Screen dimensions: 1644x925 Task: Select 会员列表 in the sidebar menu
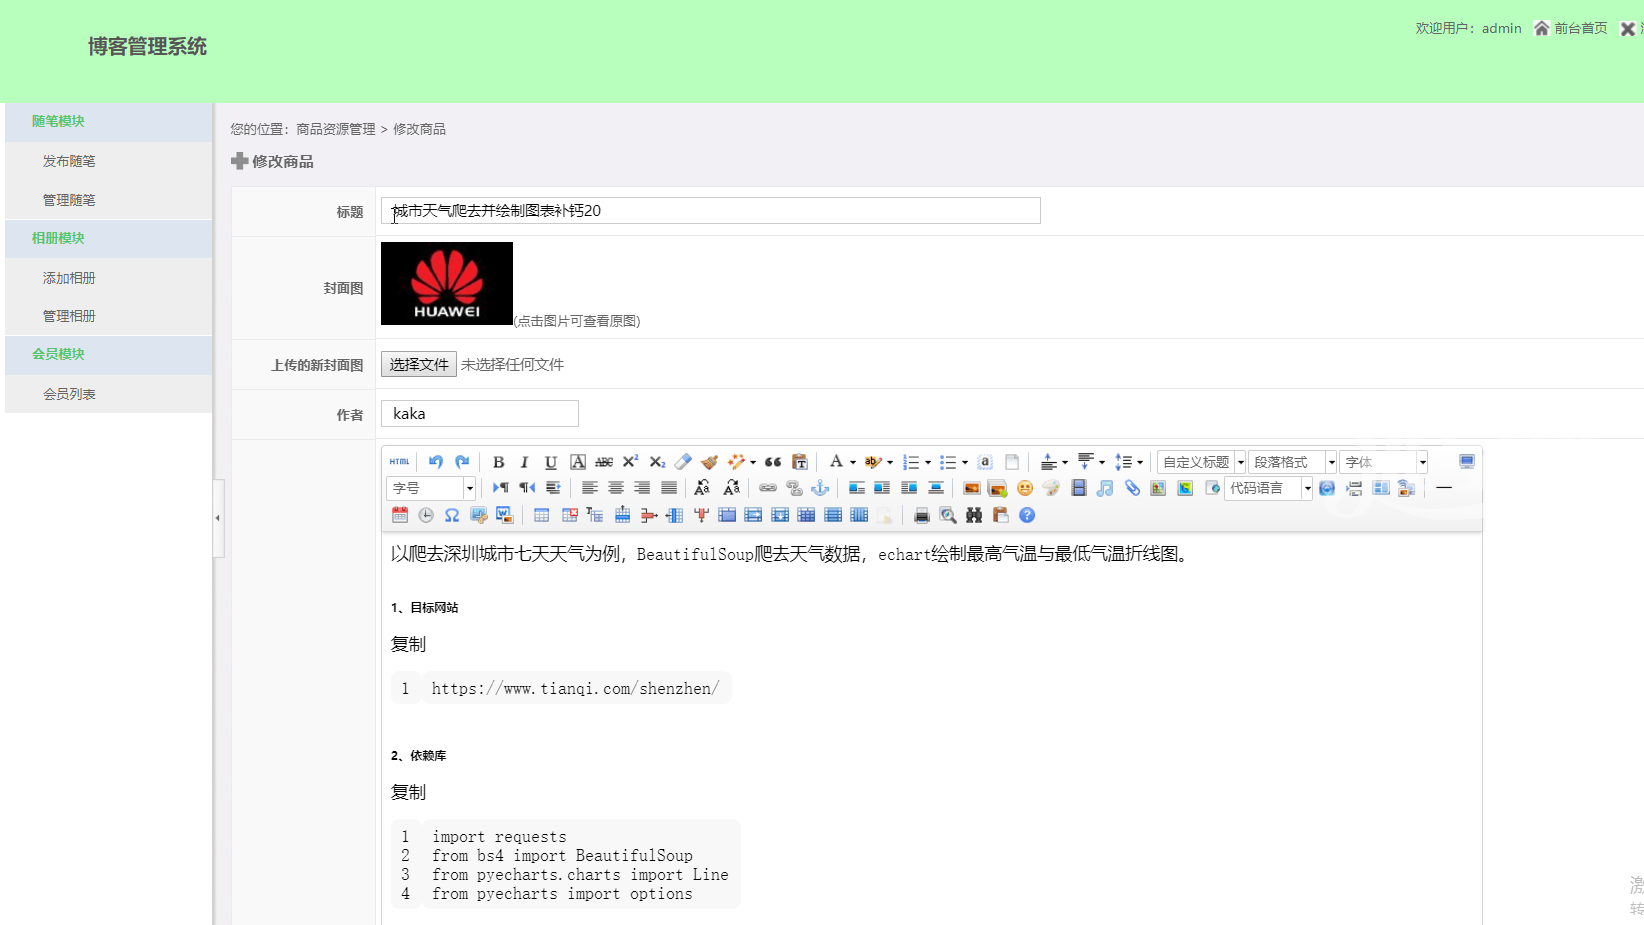click(69, 394)
